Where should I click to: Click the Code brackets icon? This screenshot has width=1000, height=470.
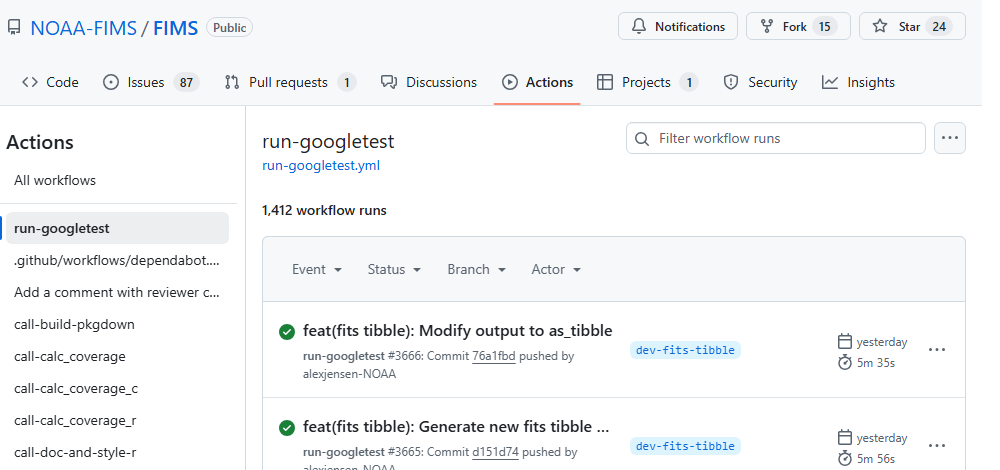(30, 82)
